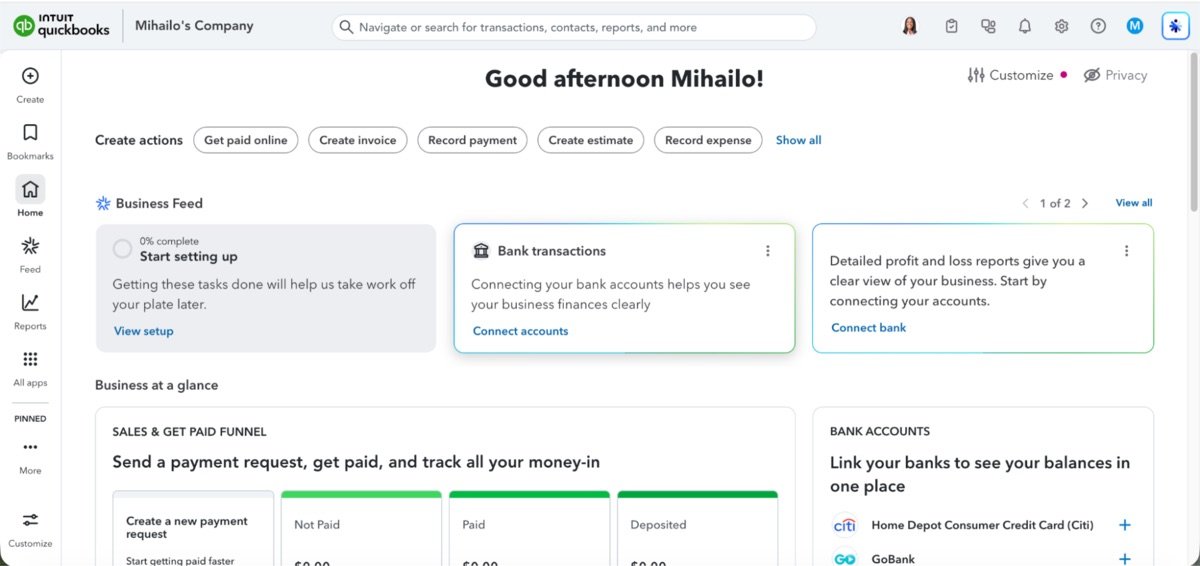Image resolution: width=1200 pixels, height=566 pixels.
Task: Open Bank transactions card options menu
Action: [768, 251]
